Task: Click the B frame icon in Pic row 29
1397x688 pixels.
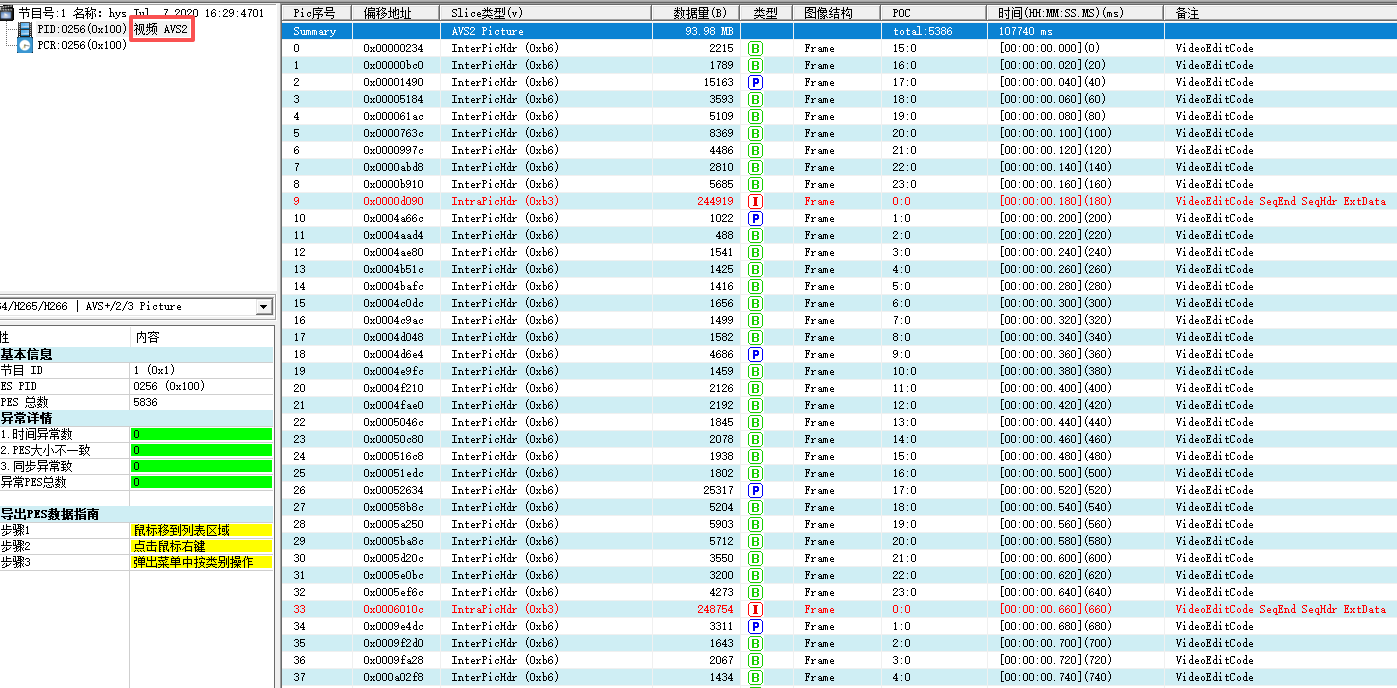Action: (x=756, y=541)
